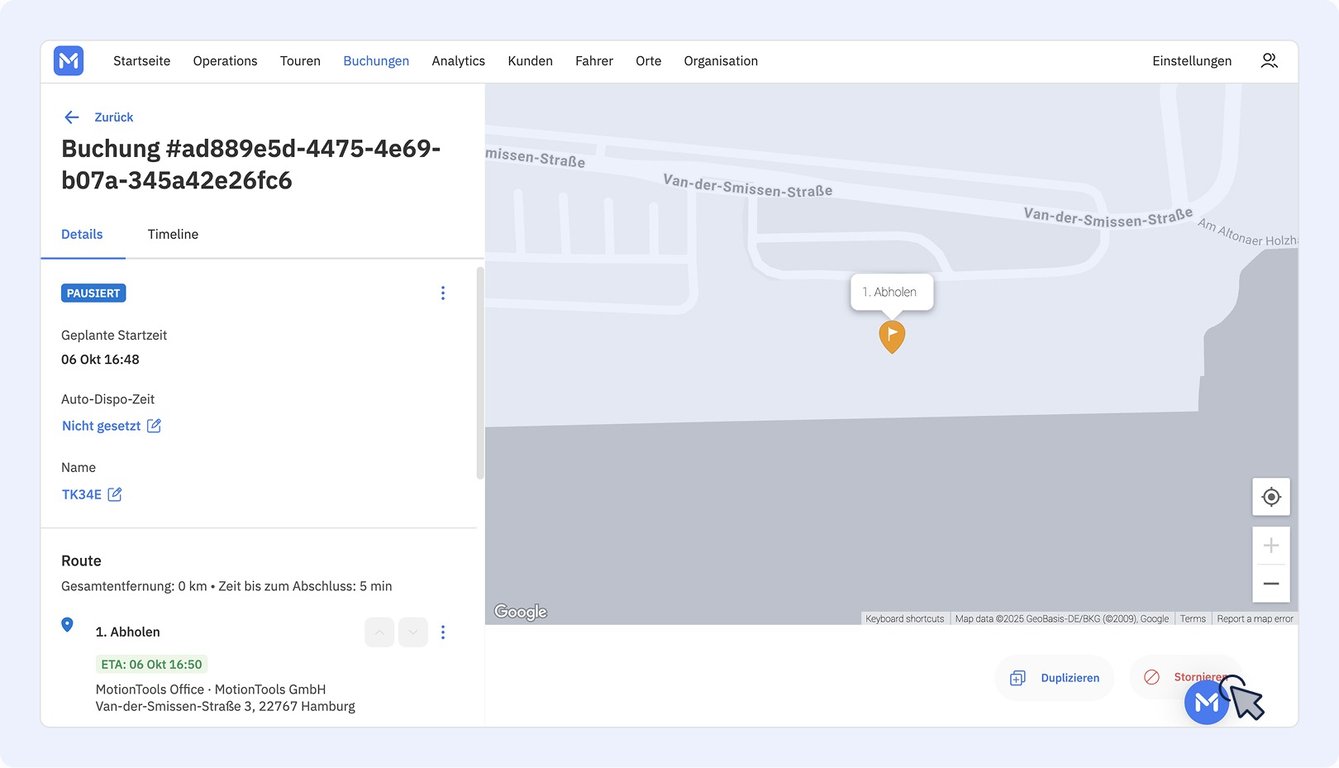Click the TK34E name link
1339x768 pixels.
tap(82, 494)
